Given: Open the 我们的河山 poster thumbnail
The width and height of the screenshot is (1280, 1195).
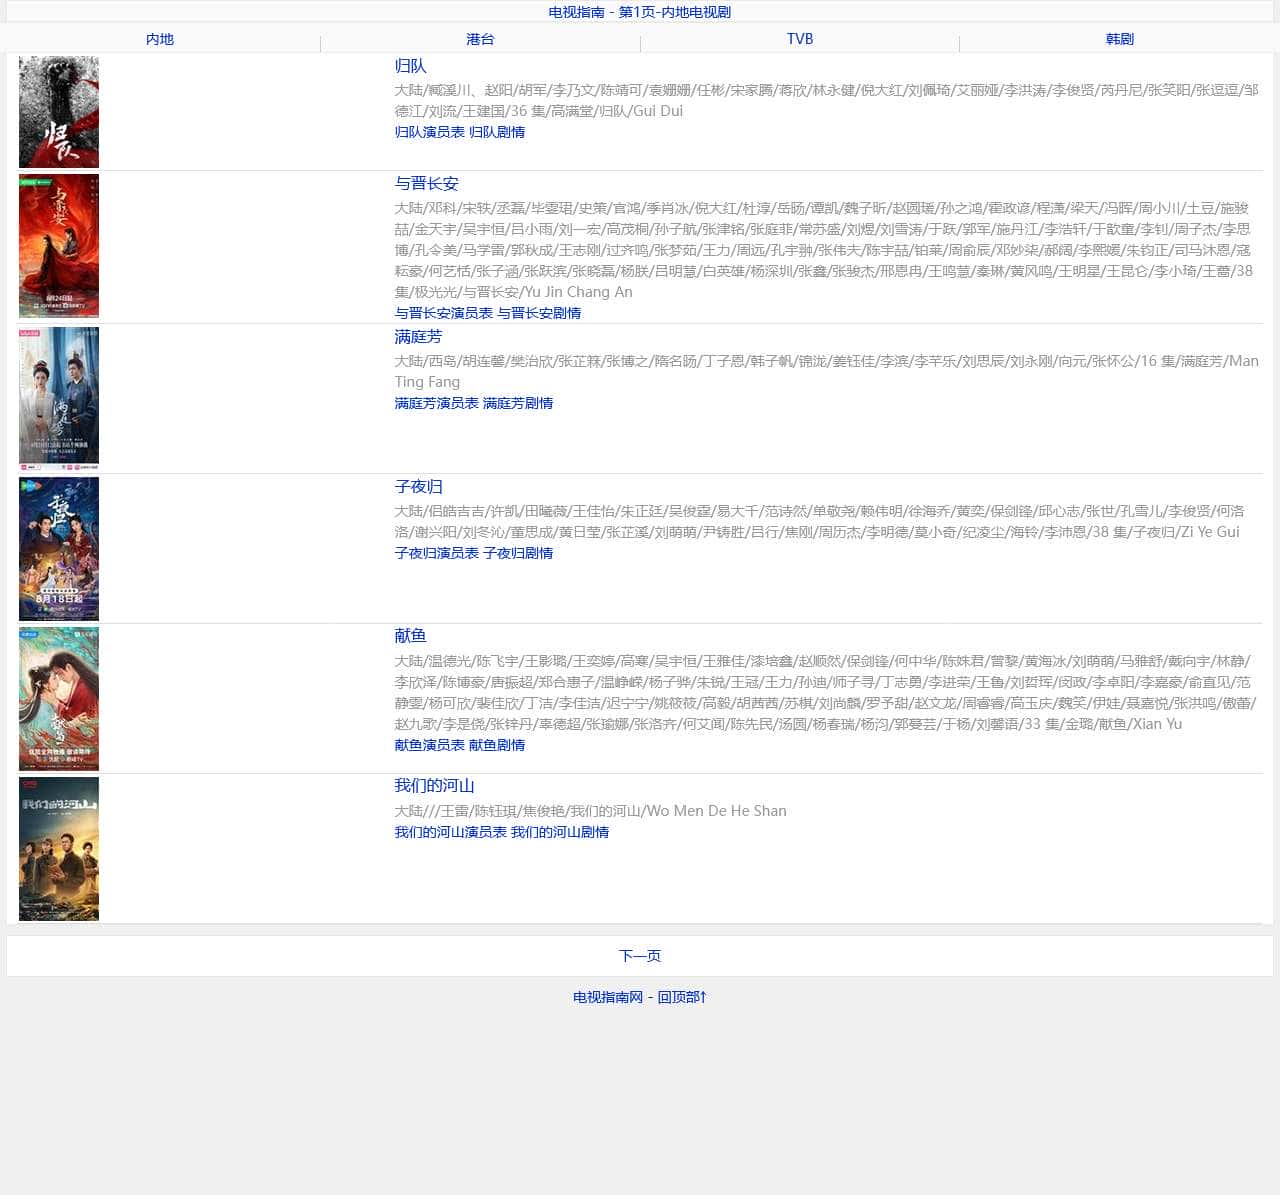Looking at the screenshot, I should pyautogui.click(x=59, y=849).
